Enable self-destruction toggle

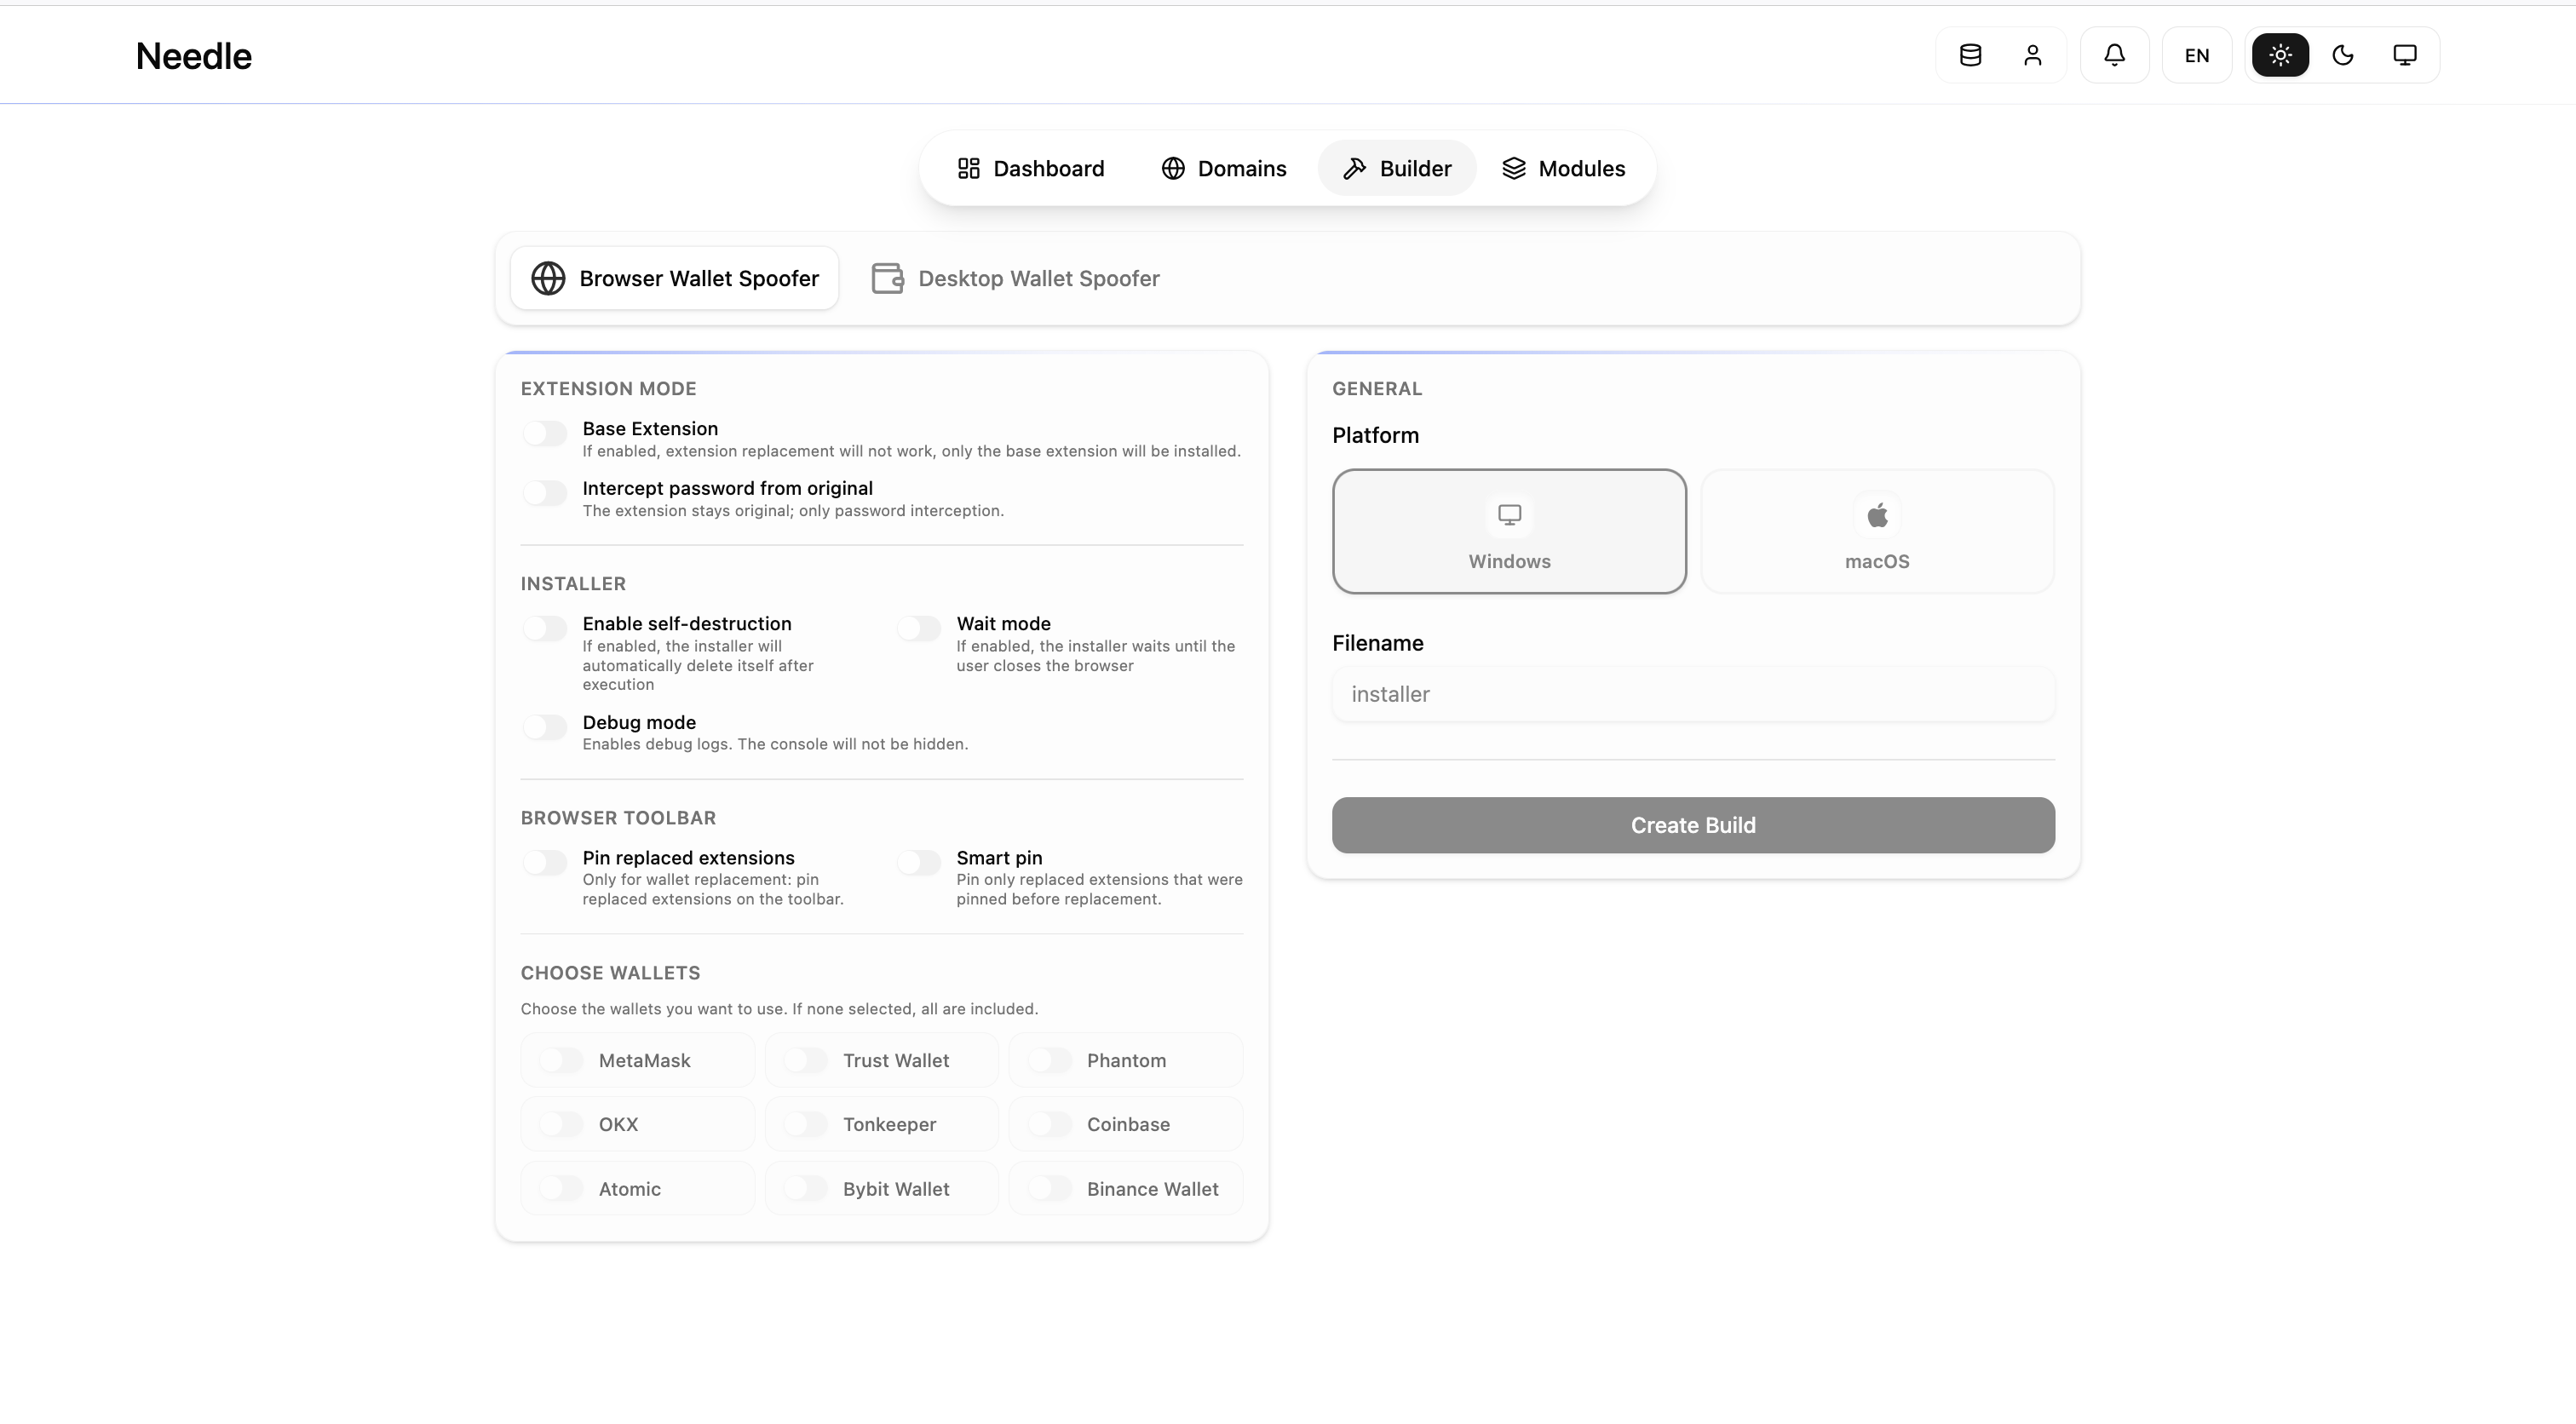[545, 628]
